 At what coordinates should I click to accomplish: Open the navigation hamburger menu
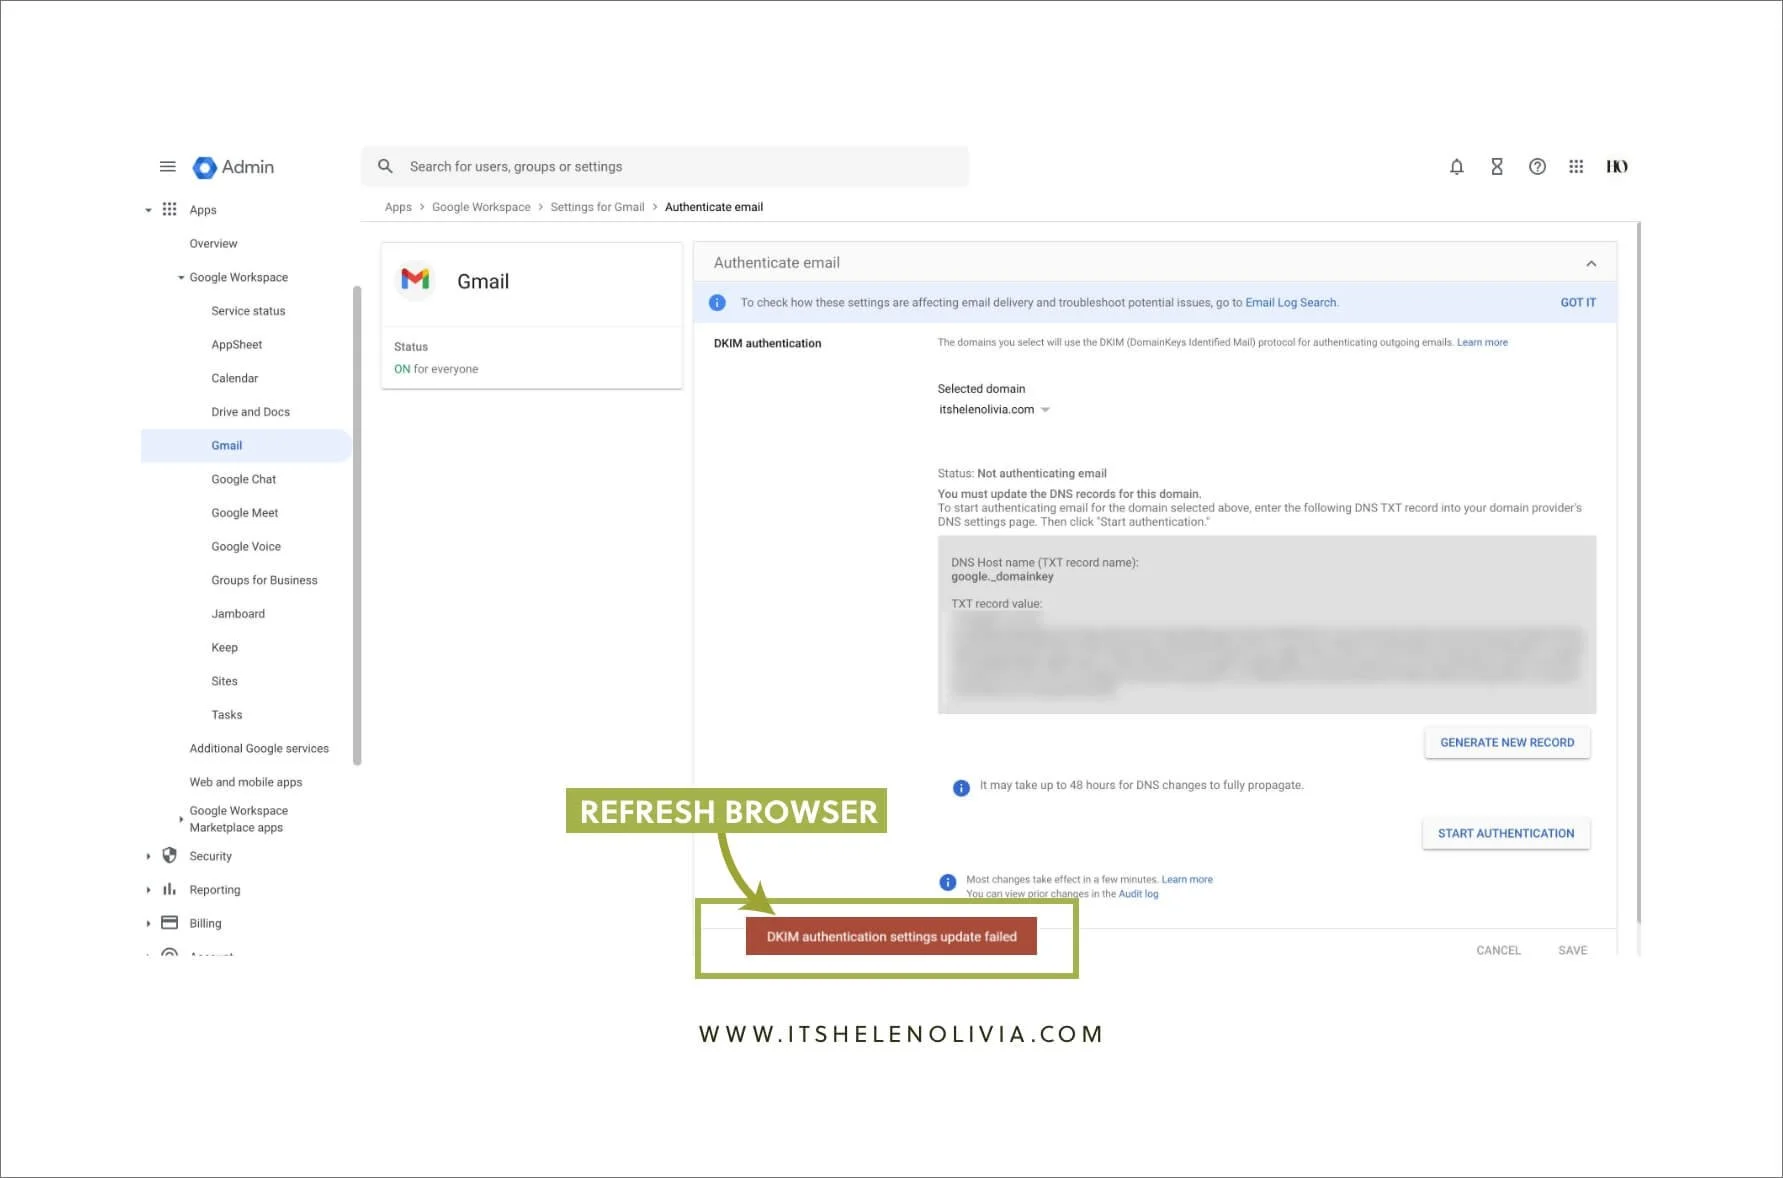coord(167,166)
